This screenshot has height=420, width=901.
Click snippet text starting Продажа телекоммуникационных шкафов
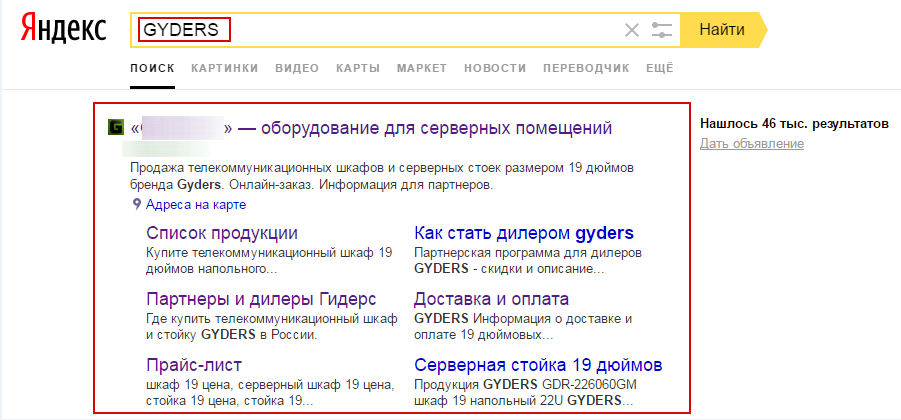coord(383,178)
